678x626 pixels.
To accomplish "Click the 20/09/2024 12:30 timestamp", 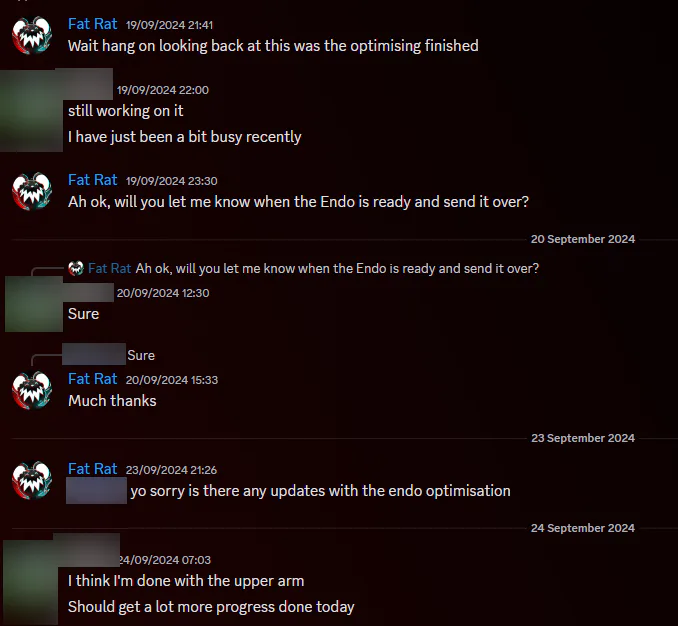I will point(163,293).
